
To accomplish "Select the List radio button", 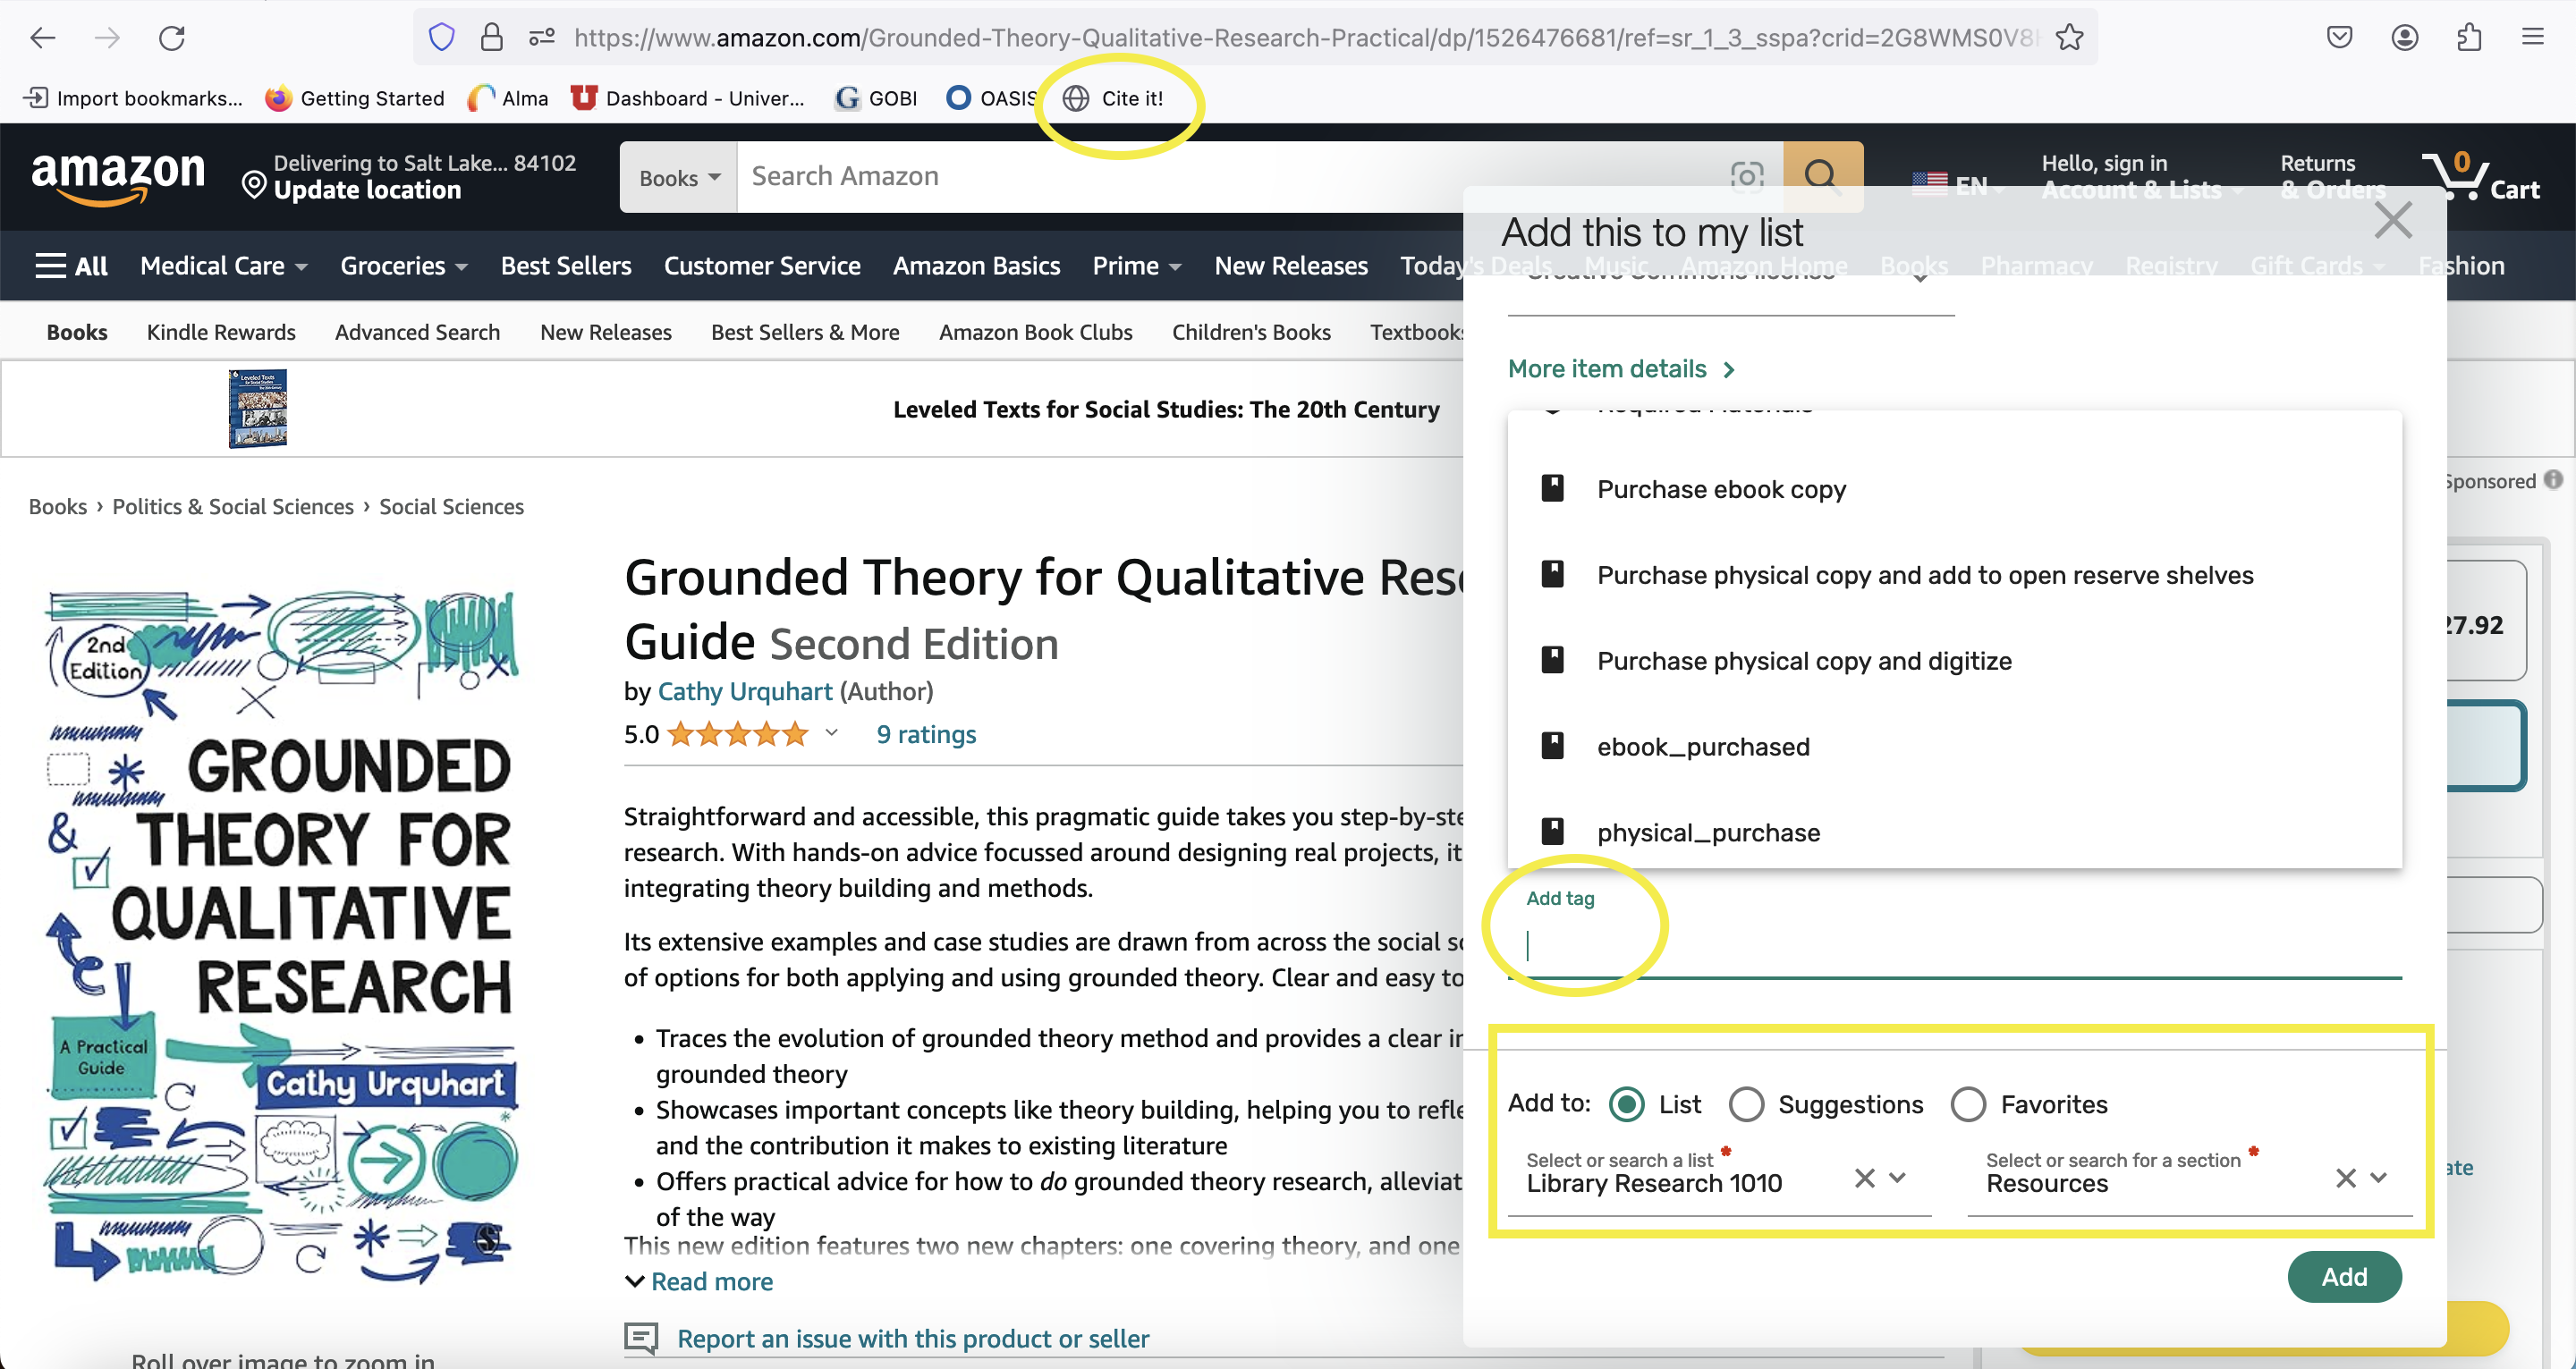I will coord(1626,1104).
